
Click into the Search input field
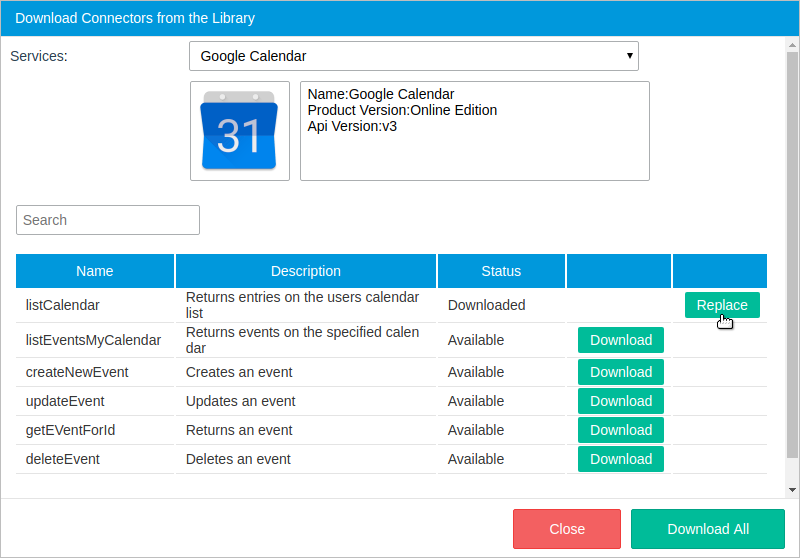pos(108,220)
